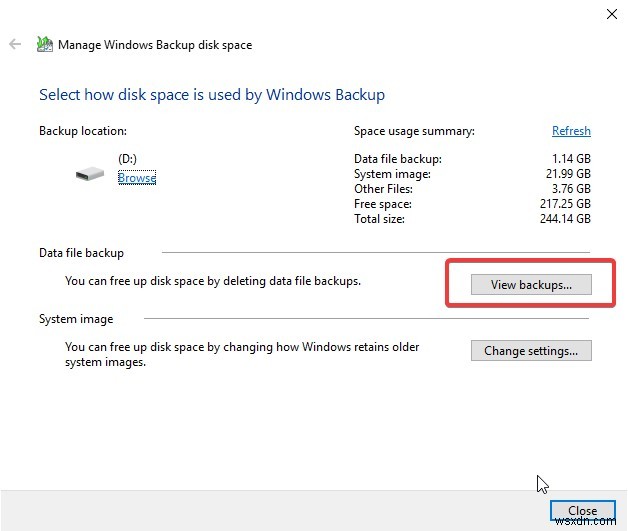
Task: Click the '(D:)' drive label
Action: (127, 159)
